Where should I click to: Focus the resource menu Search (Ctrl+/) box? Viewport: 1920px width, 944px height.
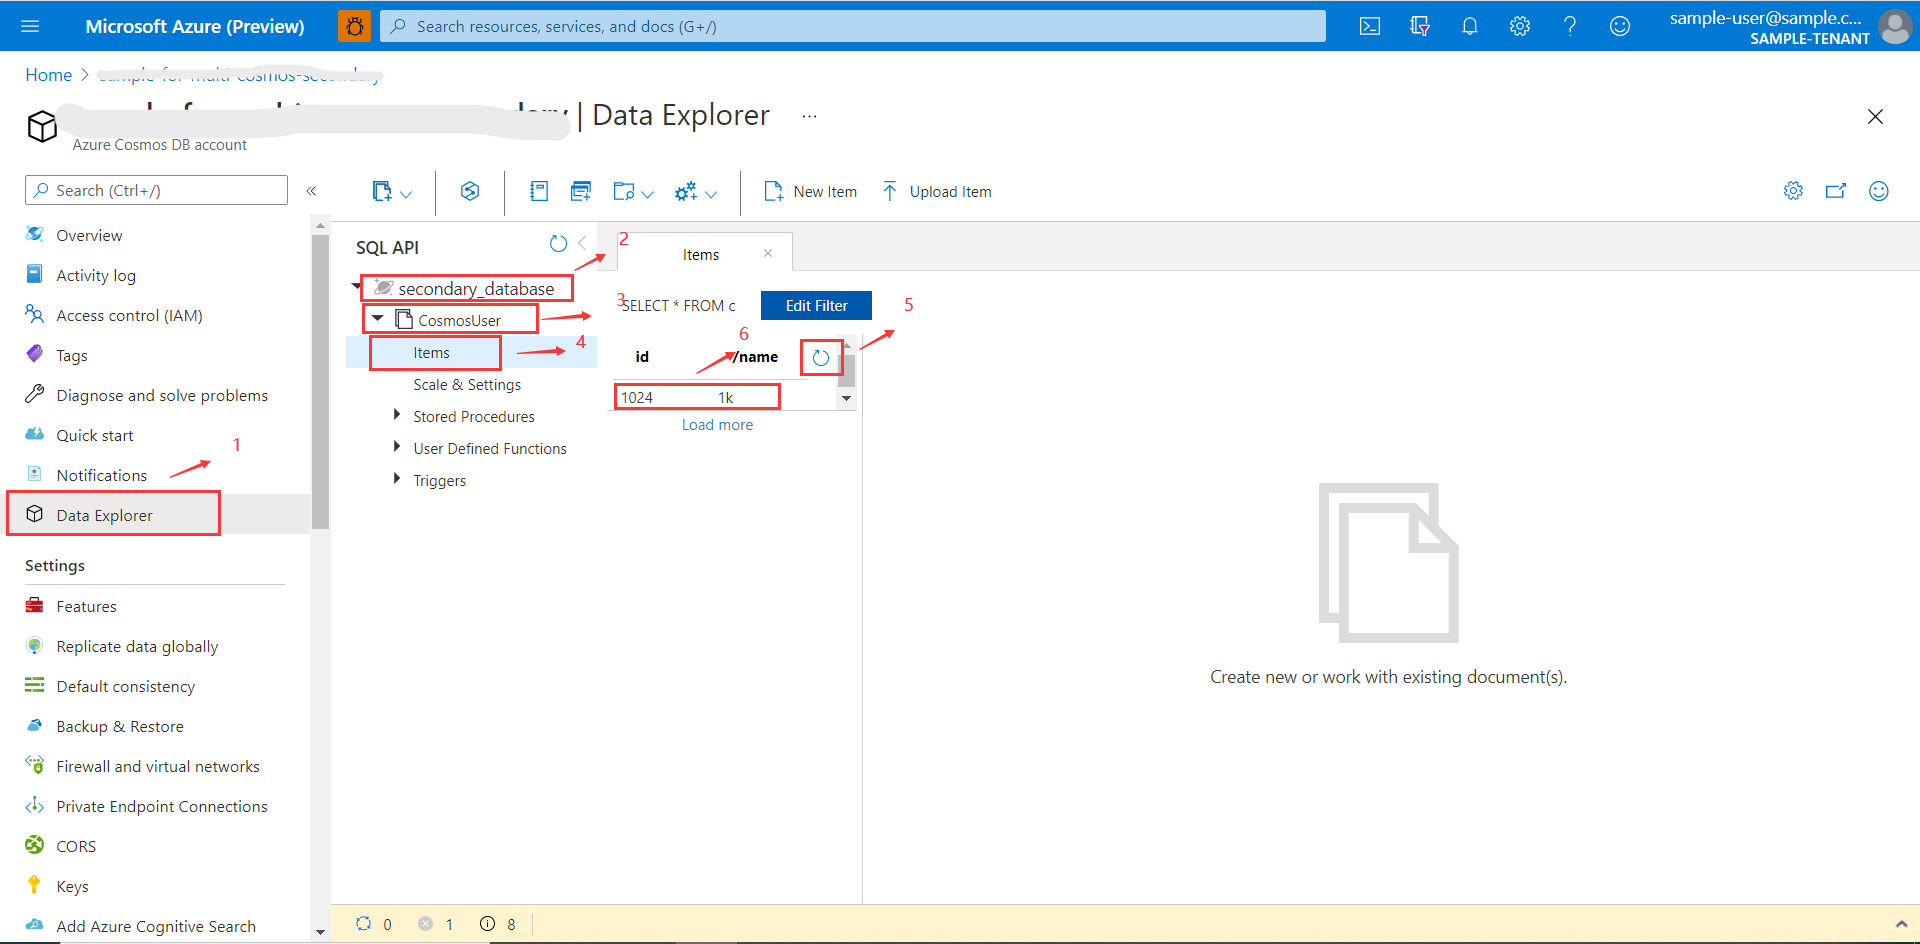(156, 190)
